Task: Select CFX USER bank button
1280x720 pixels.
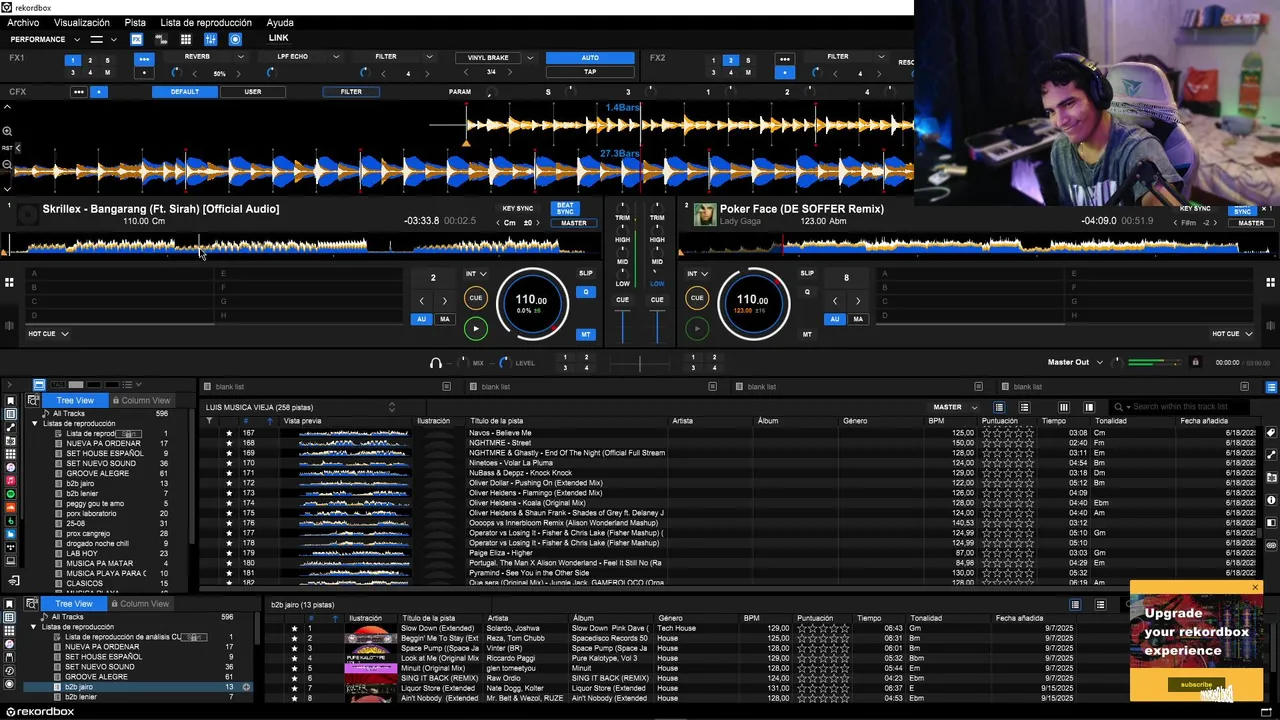Action: pyautogui.click(x=253, y=92)
